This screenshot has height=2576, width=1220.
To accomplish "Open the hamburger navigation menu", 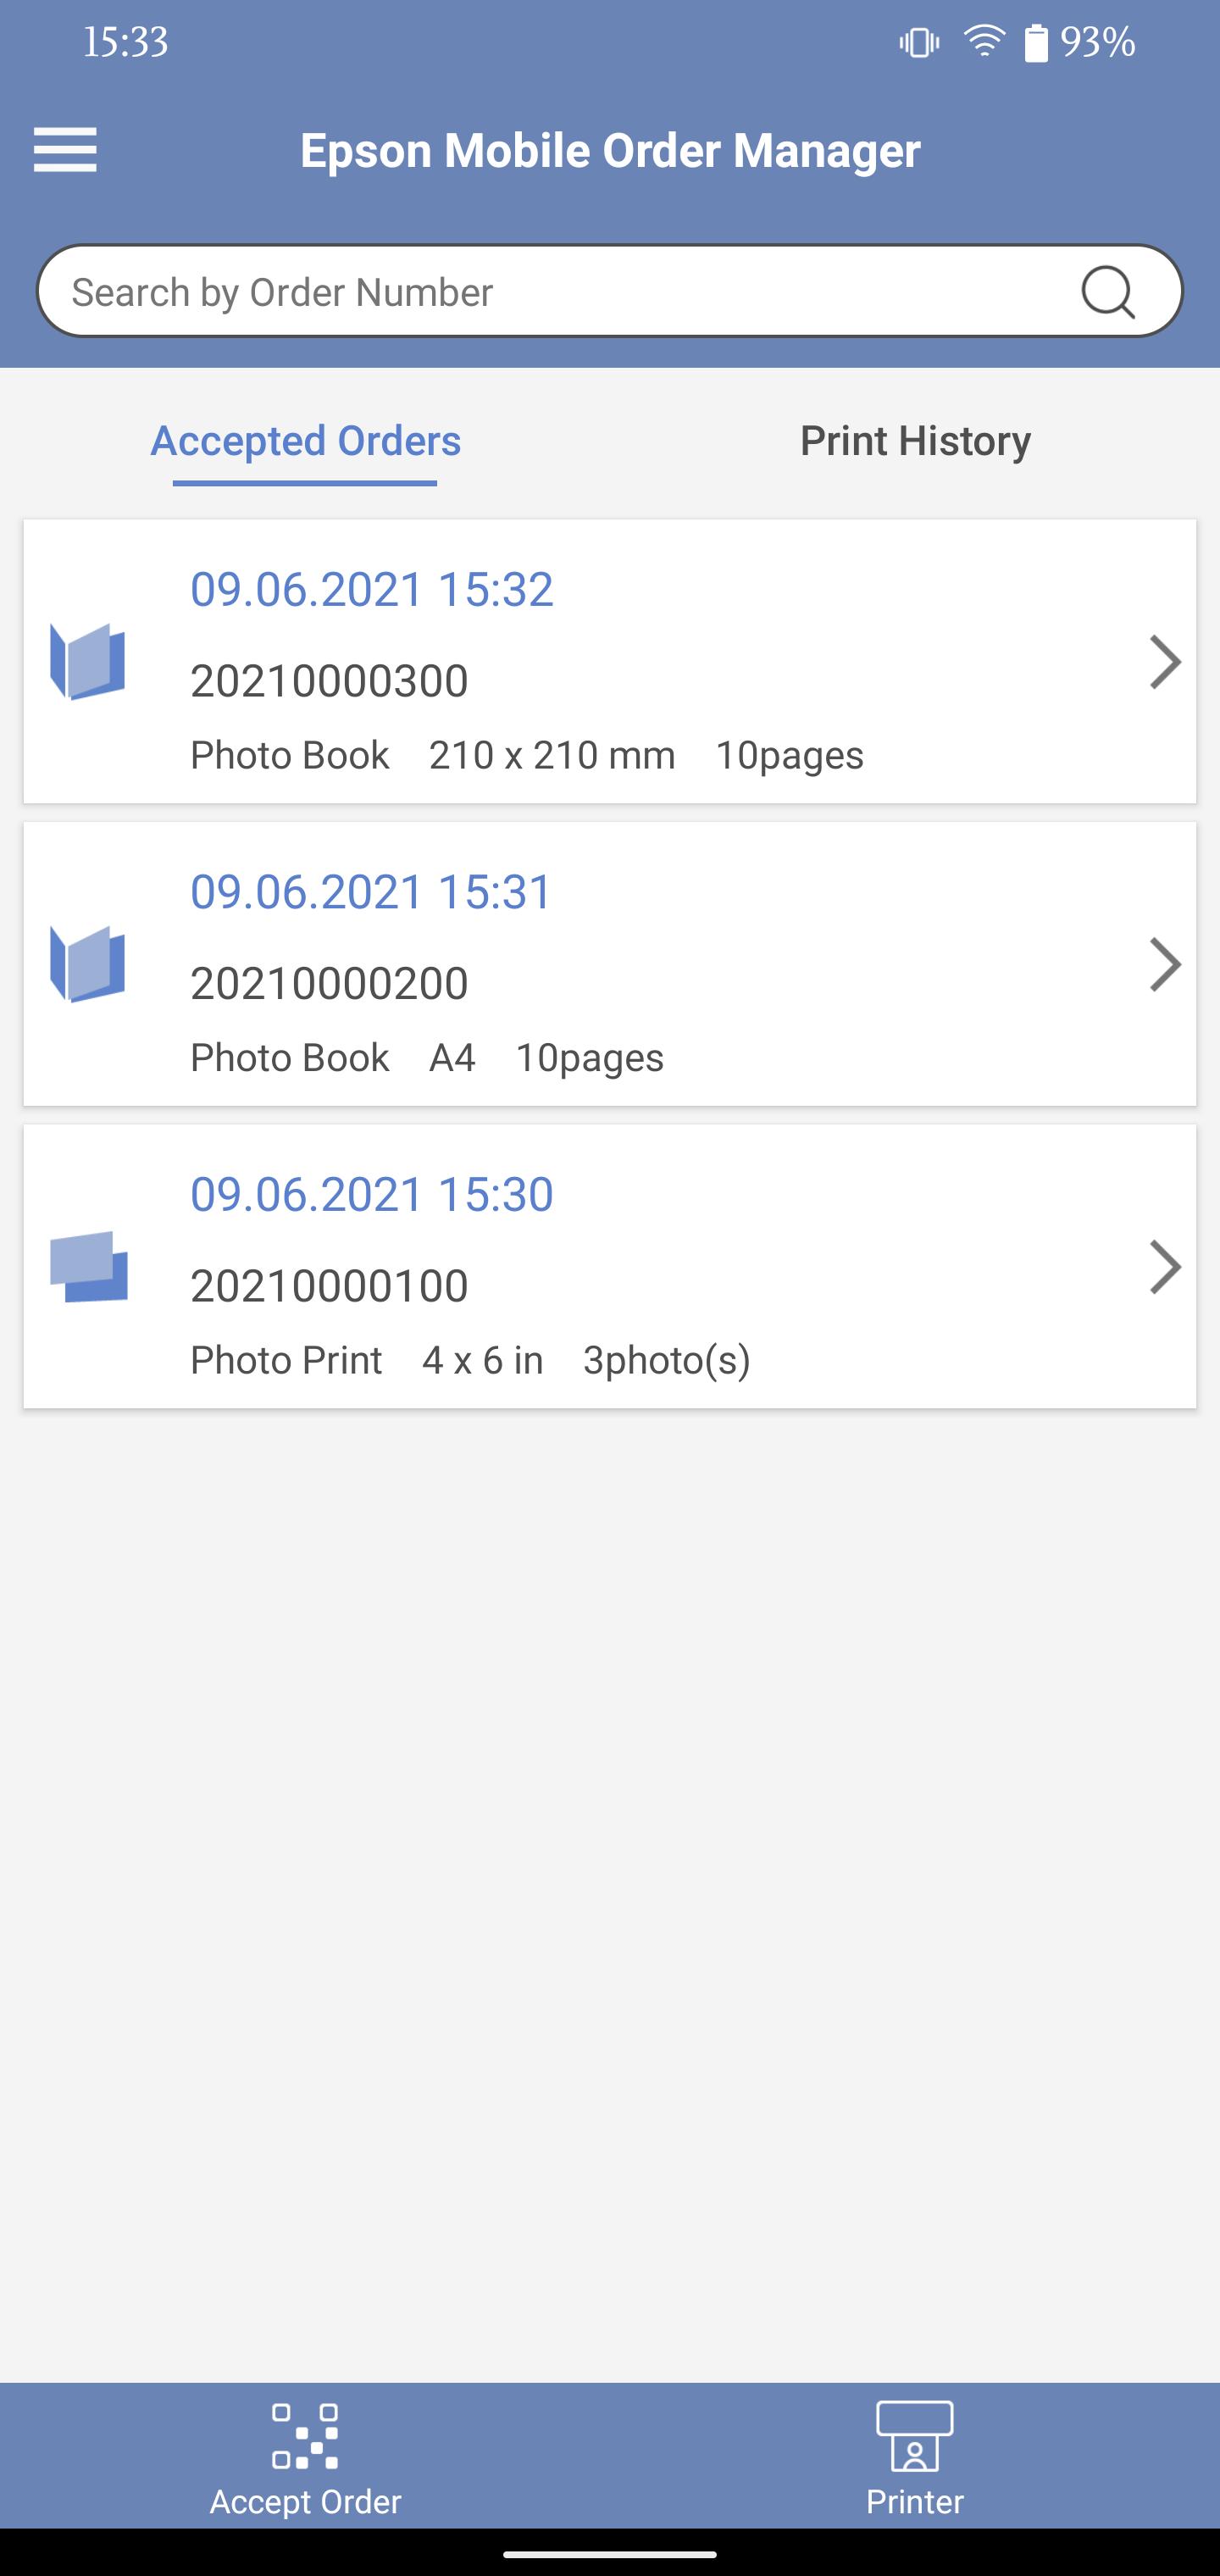I will coord(65,150).
